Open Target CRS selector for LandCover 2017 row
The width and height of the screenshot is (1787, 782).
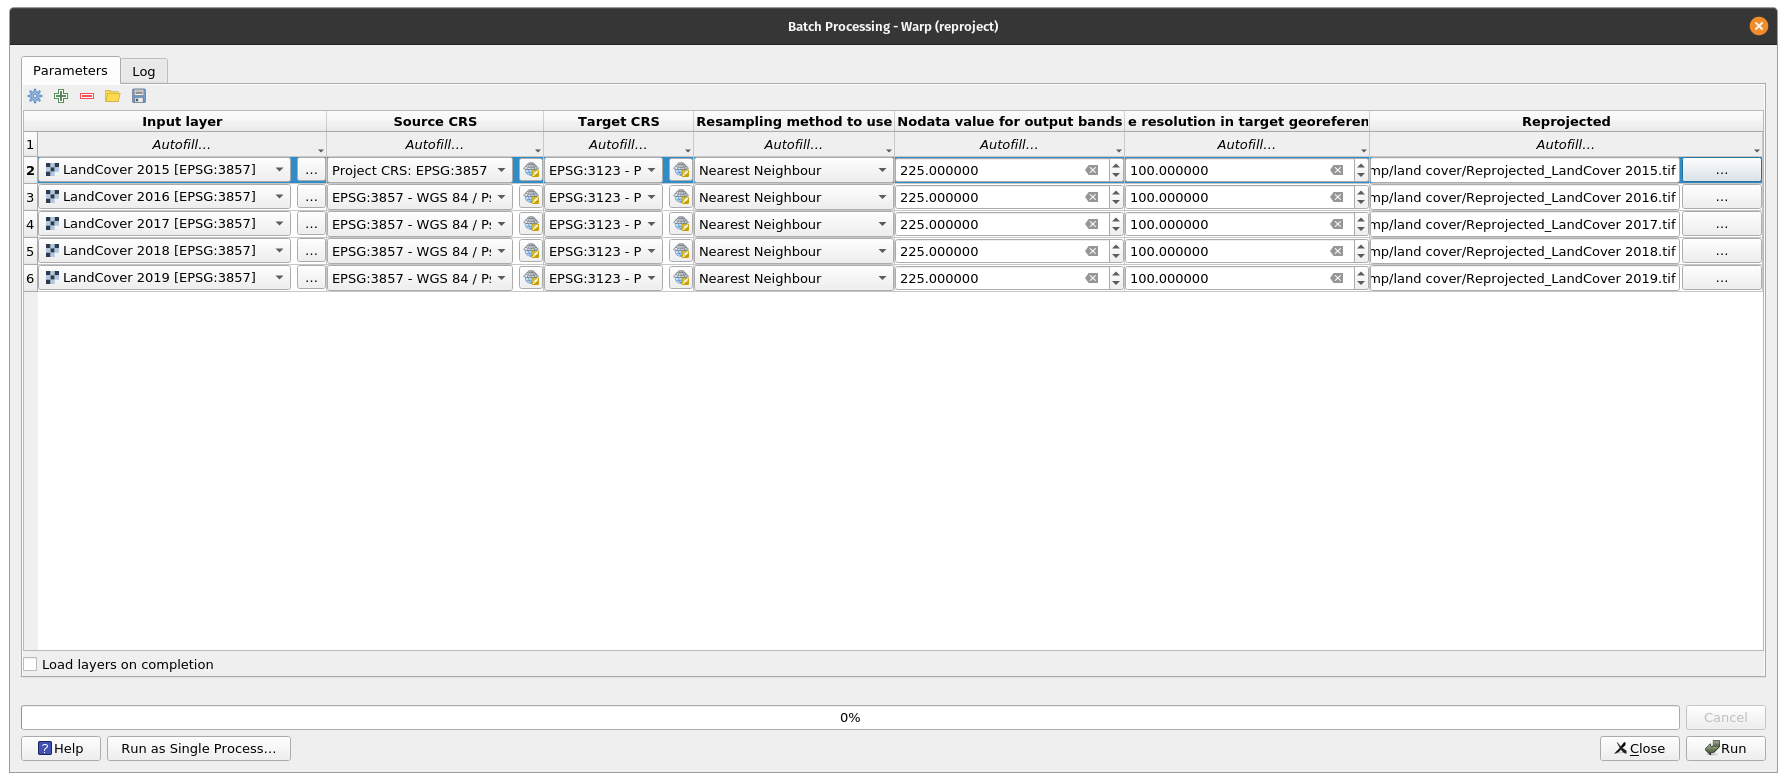pyautogui.click(x=681, y=224)
